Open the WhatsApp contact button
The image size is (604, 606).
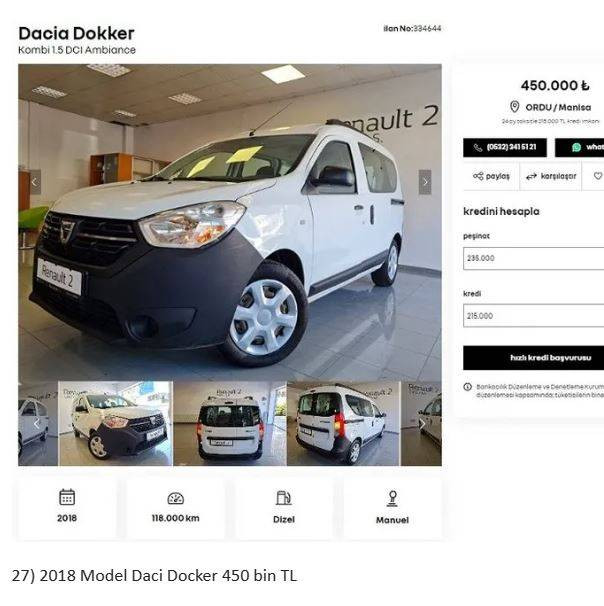[x=579, y=147]
